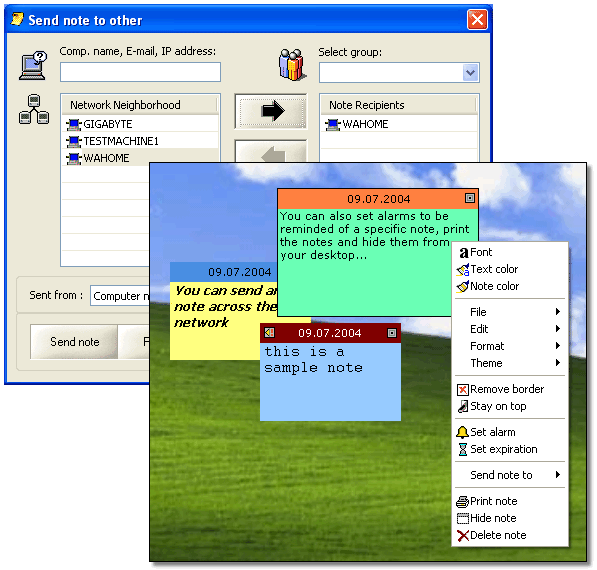Click the Remove border red X icon
This screenshot has width=597, height=570.
[463, 390]
